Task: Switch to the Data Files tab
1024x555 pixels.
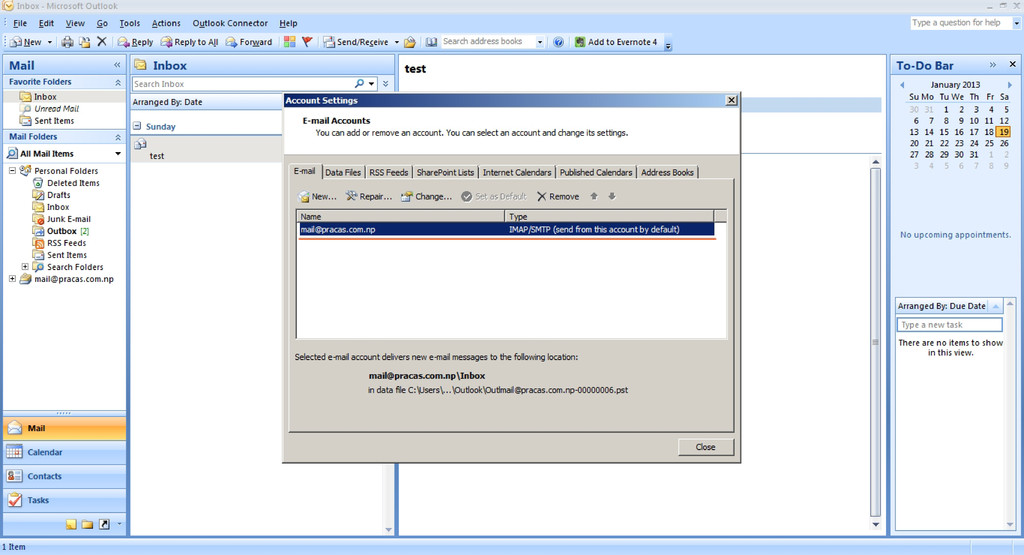Action: [x=343, y=172]
